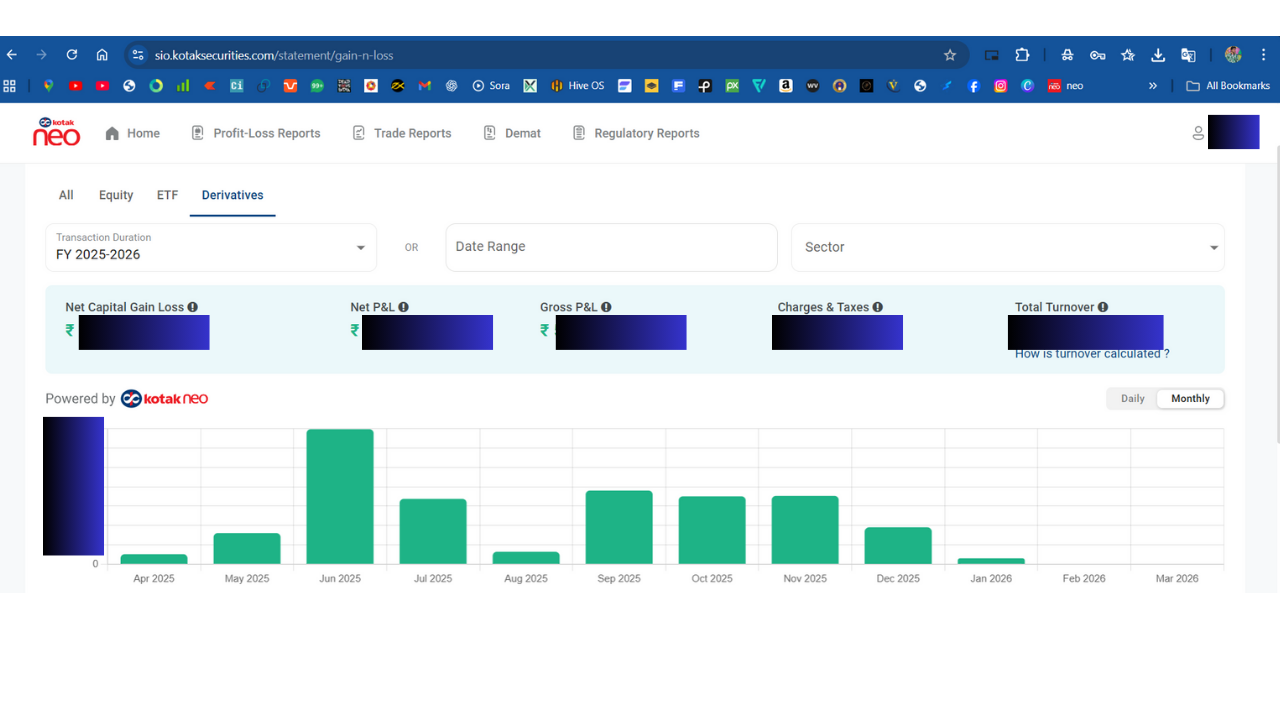Click the info icon beside Charges & Taxes

click(878, 307)
